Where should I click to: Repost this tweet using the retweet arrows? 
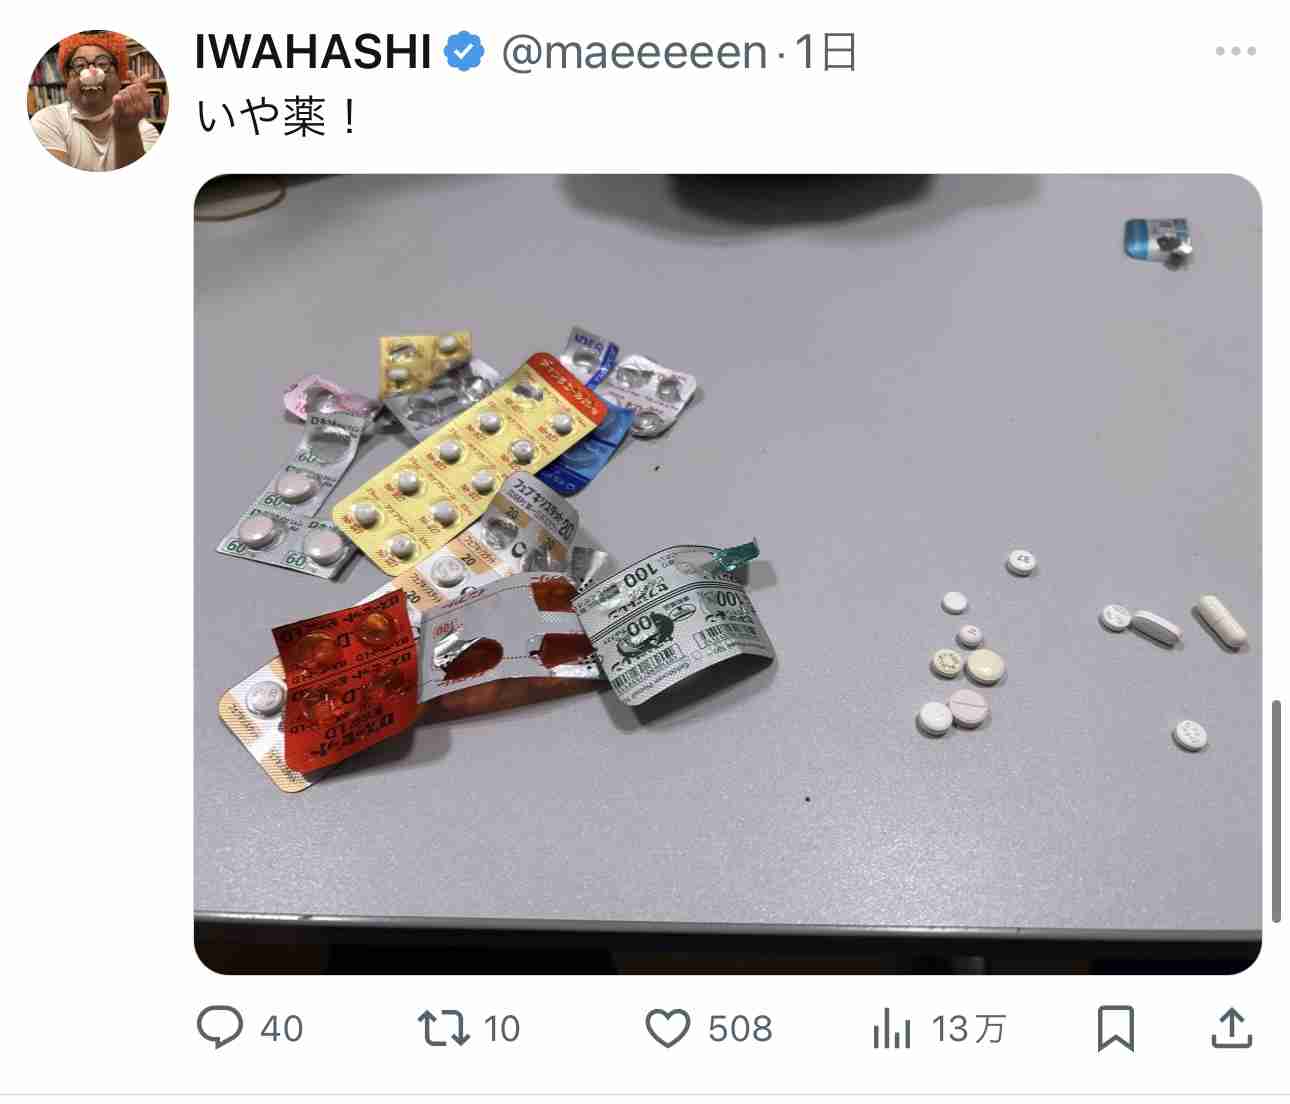point(443,1028)
